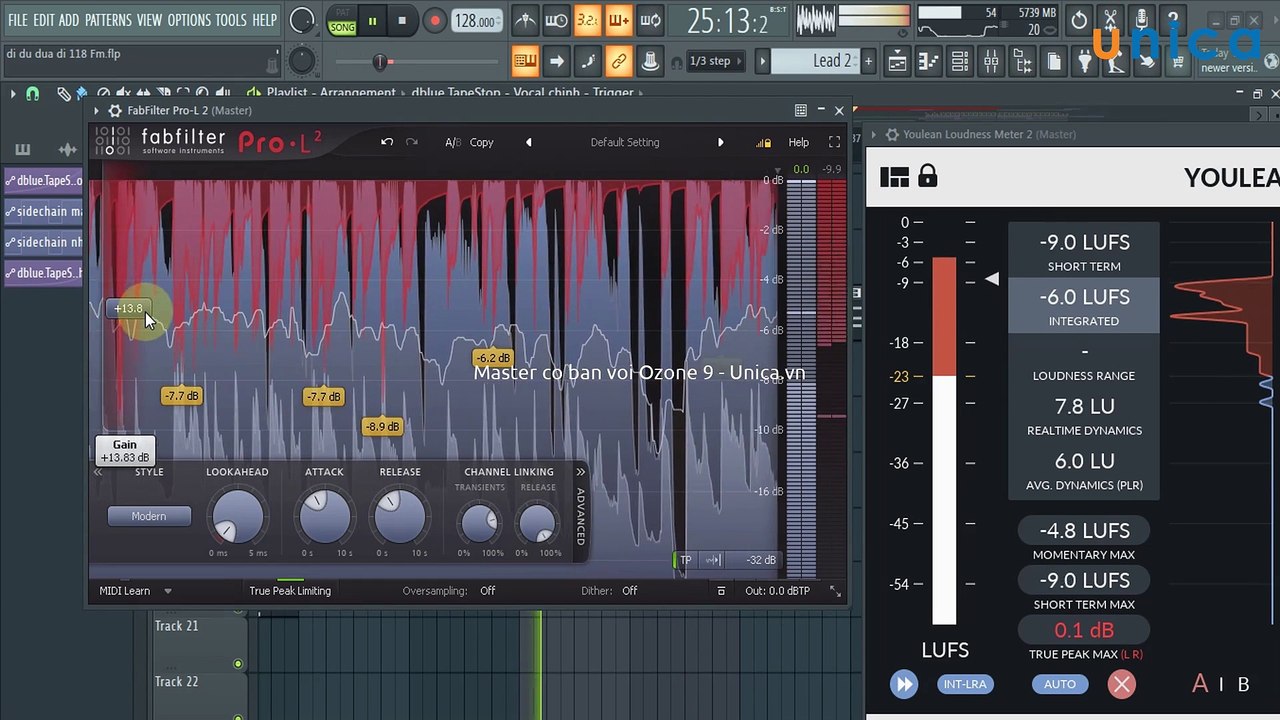
Task: Click the Pro-L 2 Help button
Action: [799, 142]
